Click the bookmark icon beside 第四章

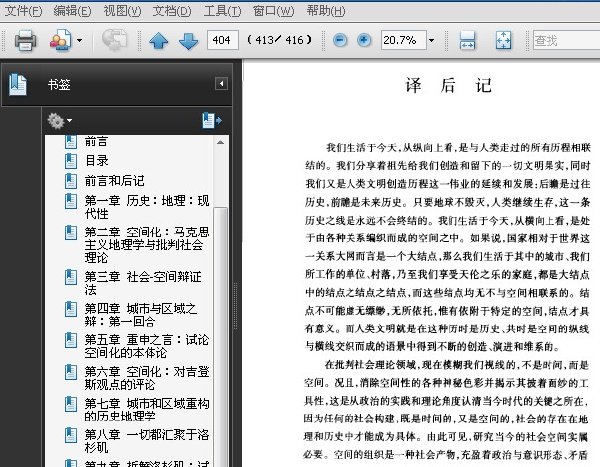[71, 309]
